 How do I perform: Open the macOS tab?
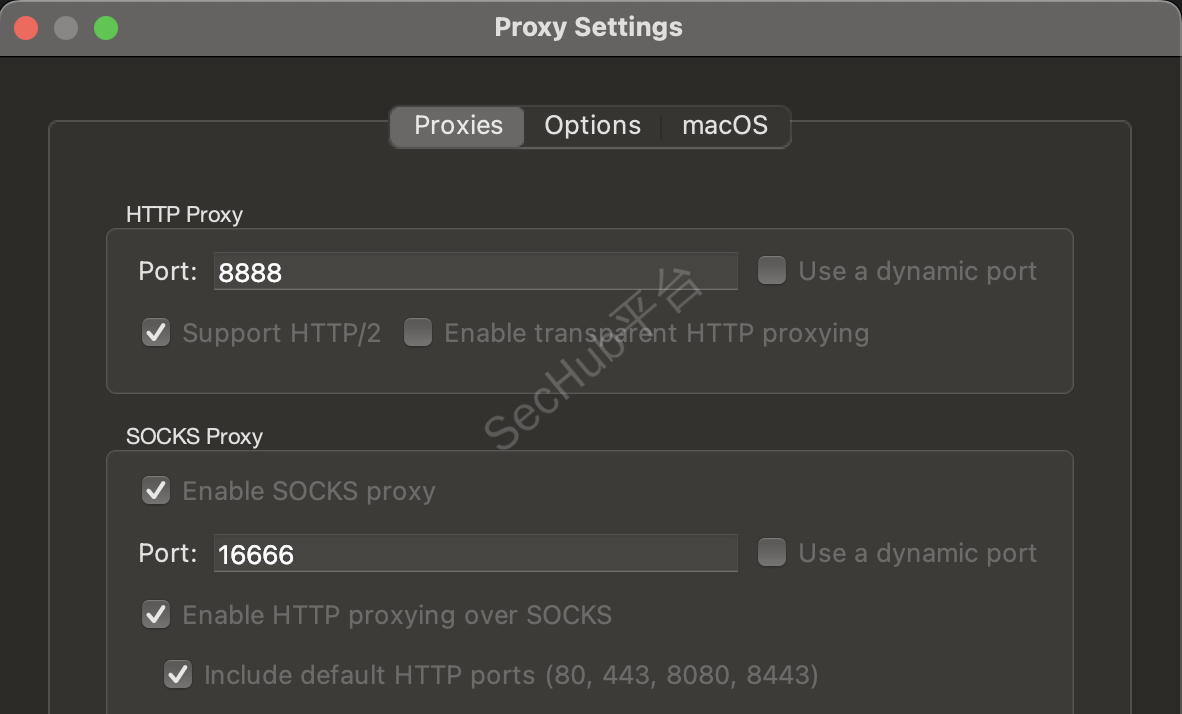(725, 126)
